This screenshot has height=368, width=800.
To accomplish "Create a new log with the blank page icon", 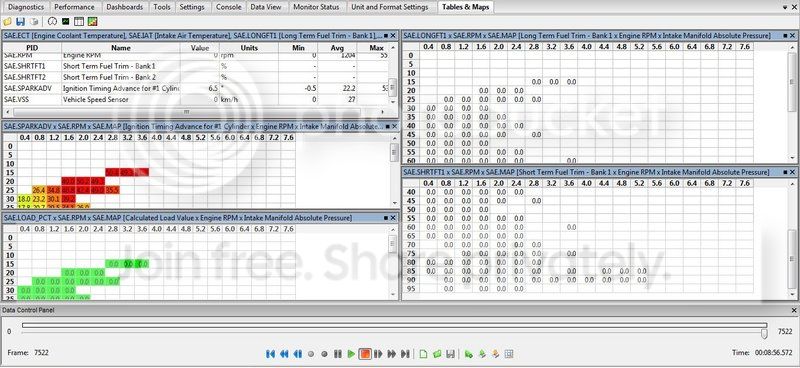I will tap(423, 354).
